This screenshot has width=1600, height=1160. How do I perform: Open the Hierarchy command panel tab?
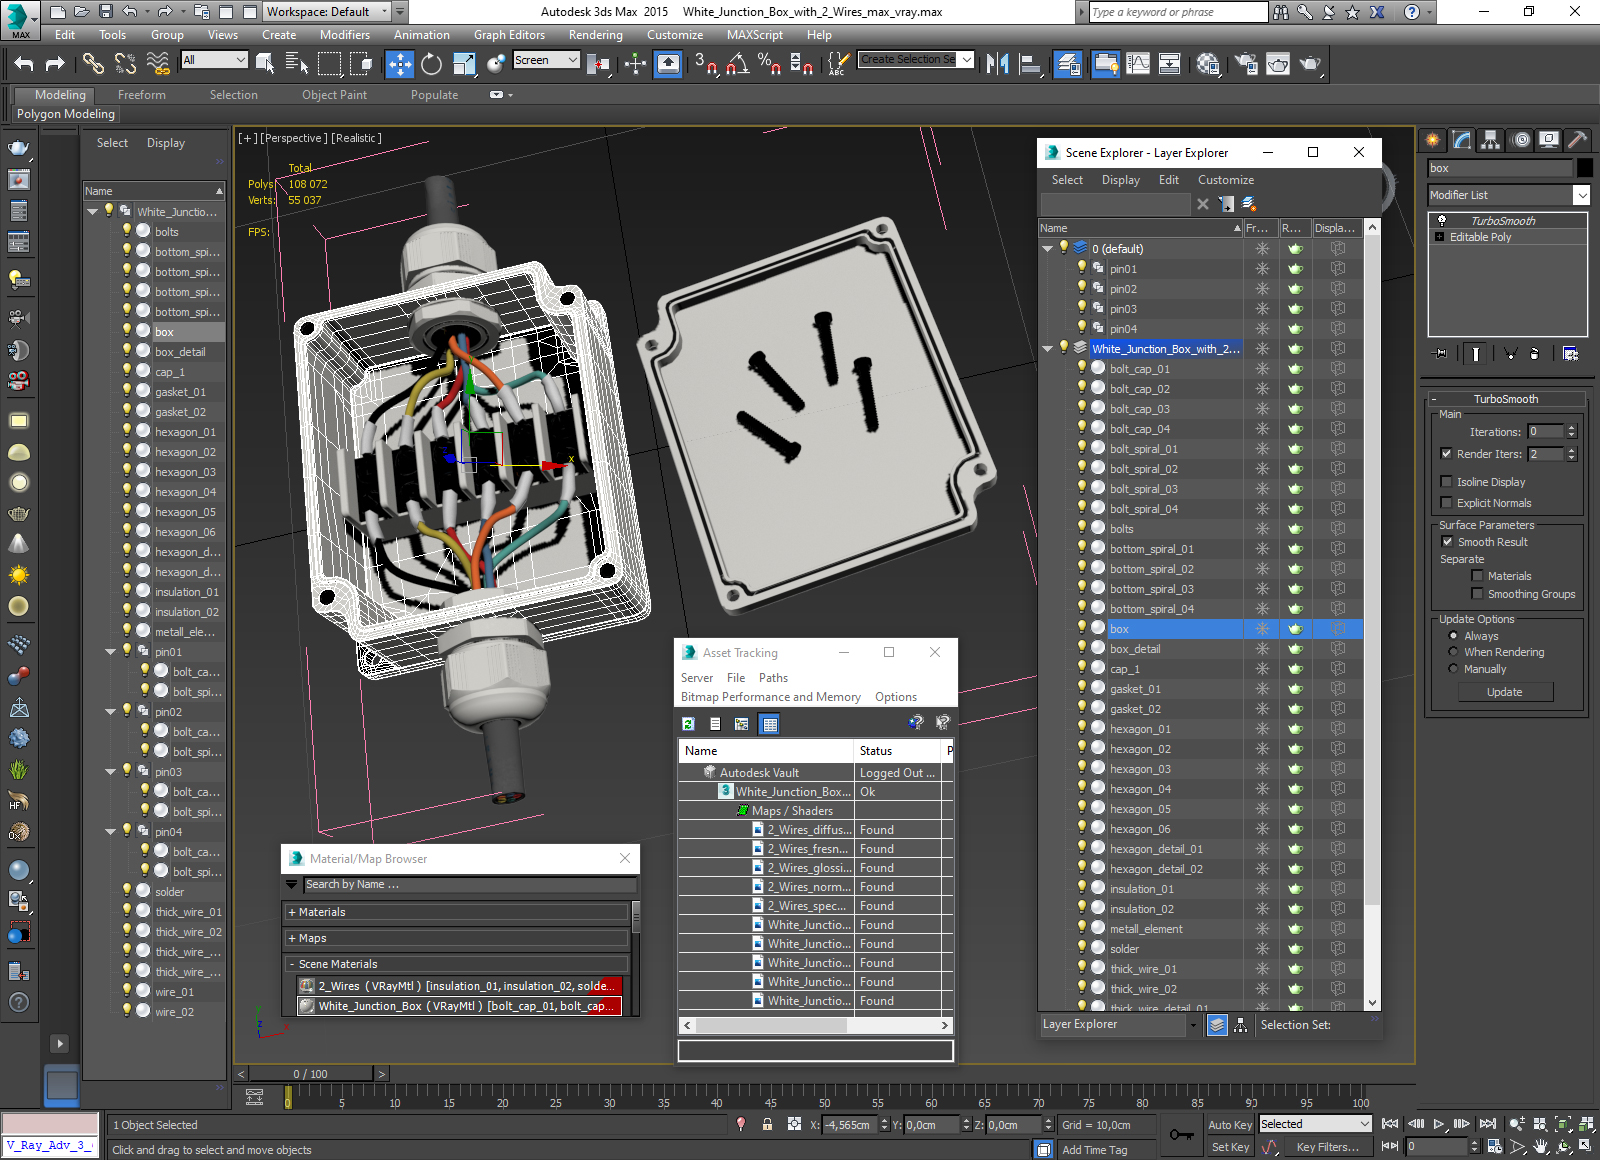tap(1490, 140)
